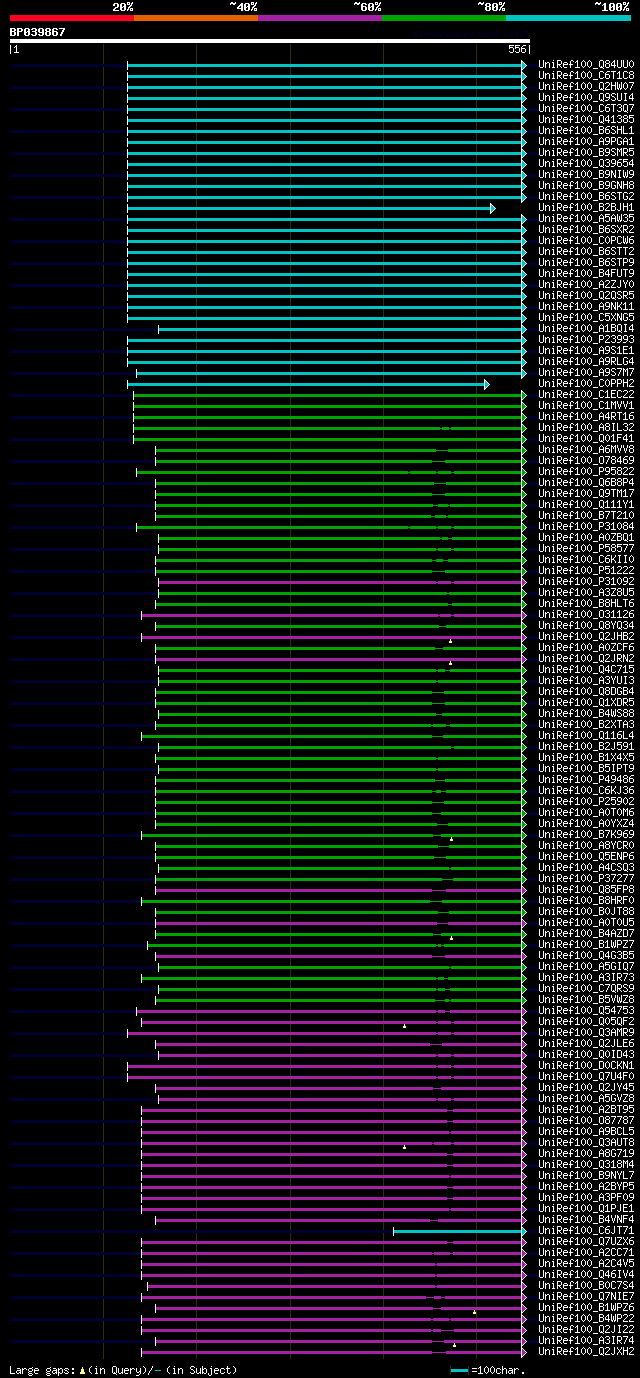Click the orange ~40% identity legend segment
This screenshot has width=640, height=1378.
[196, 18]
